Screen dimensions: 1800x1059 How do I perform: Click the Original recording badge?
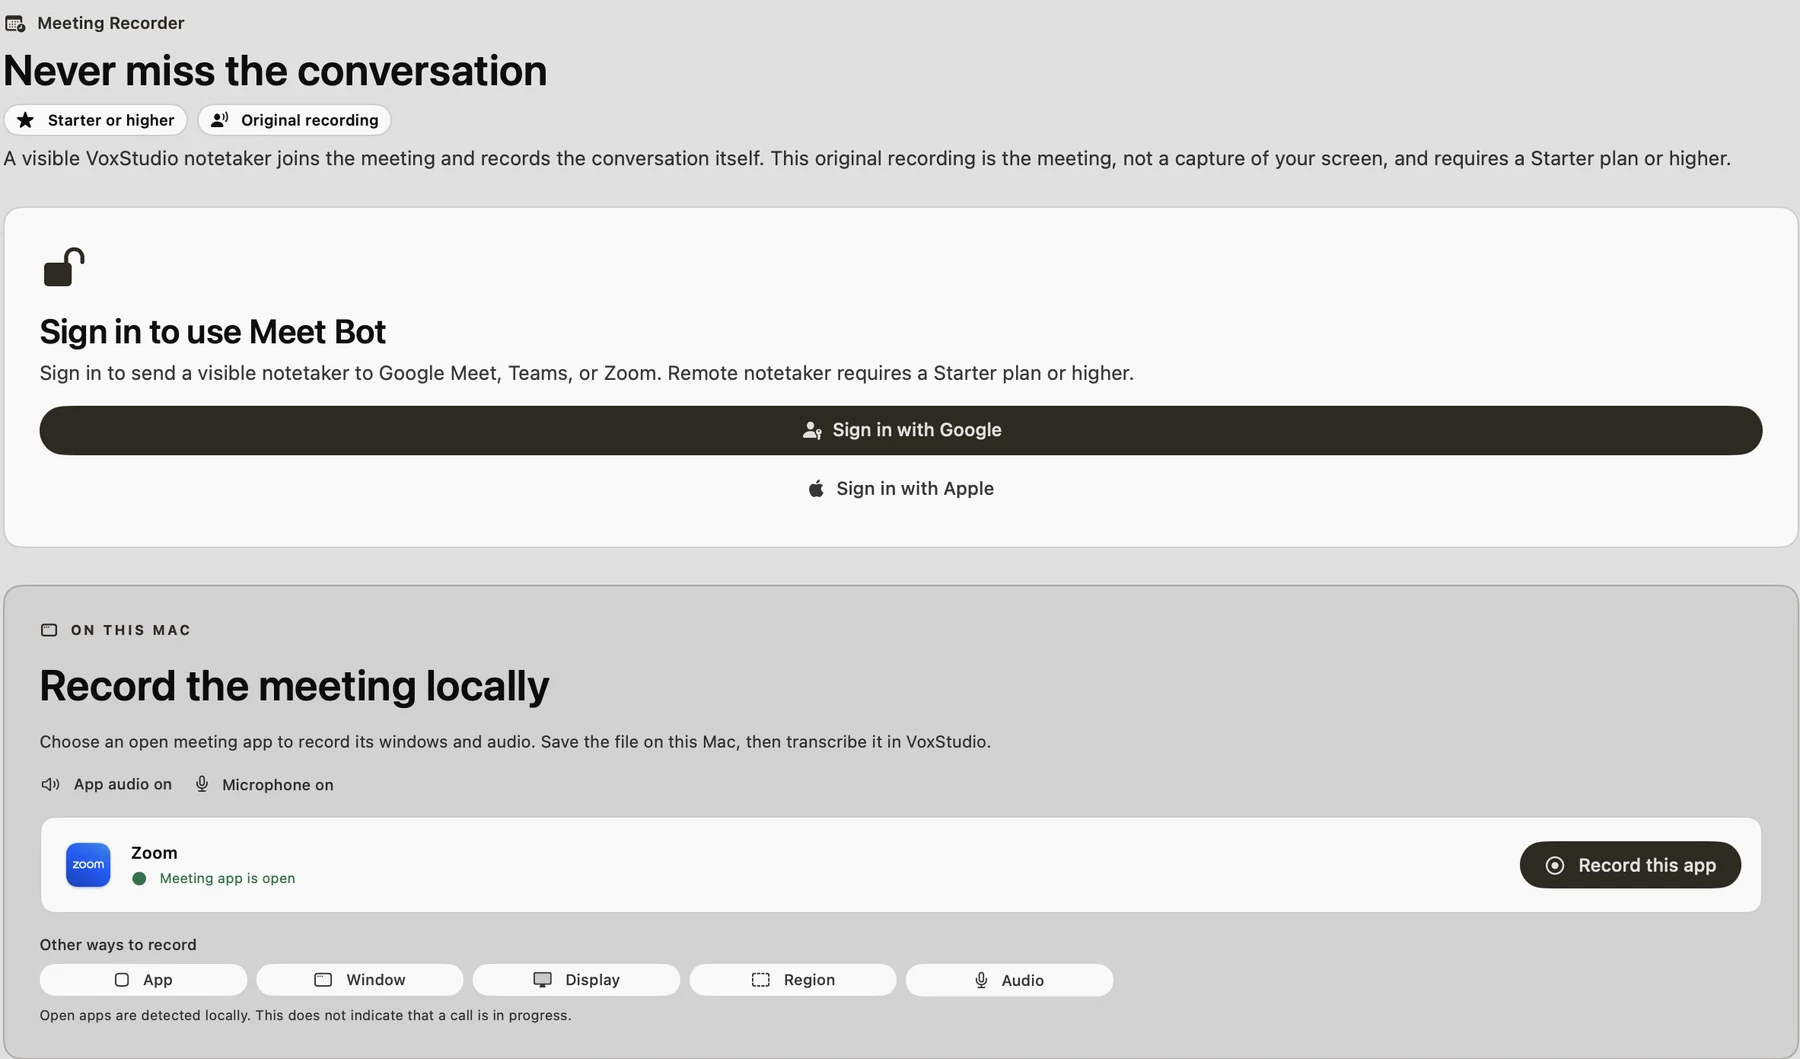pyautogui.click(x=294, y=120)
